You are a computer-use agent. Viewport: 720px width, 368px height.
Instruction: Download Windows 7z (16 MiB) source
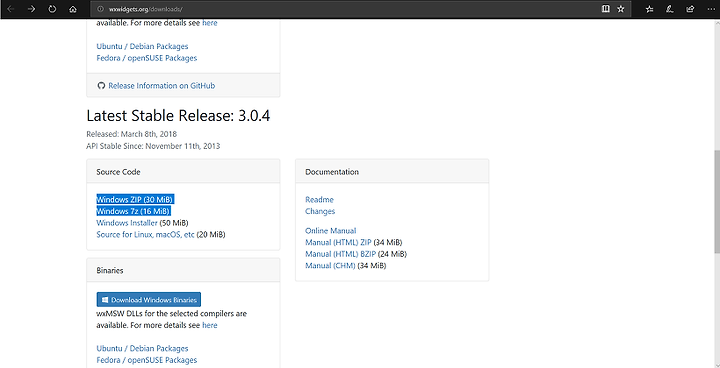pyautogui.click(x=133, y=211)
